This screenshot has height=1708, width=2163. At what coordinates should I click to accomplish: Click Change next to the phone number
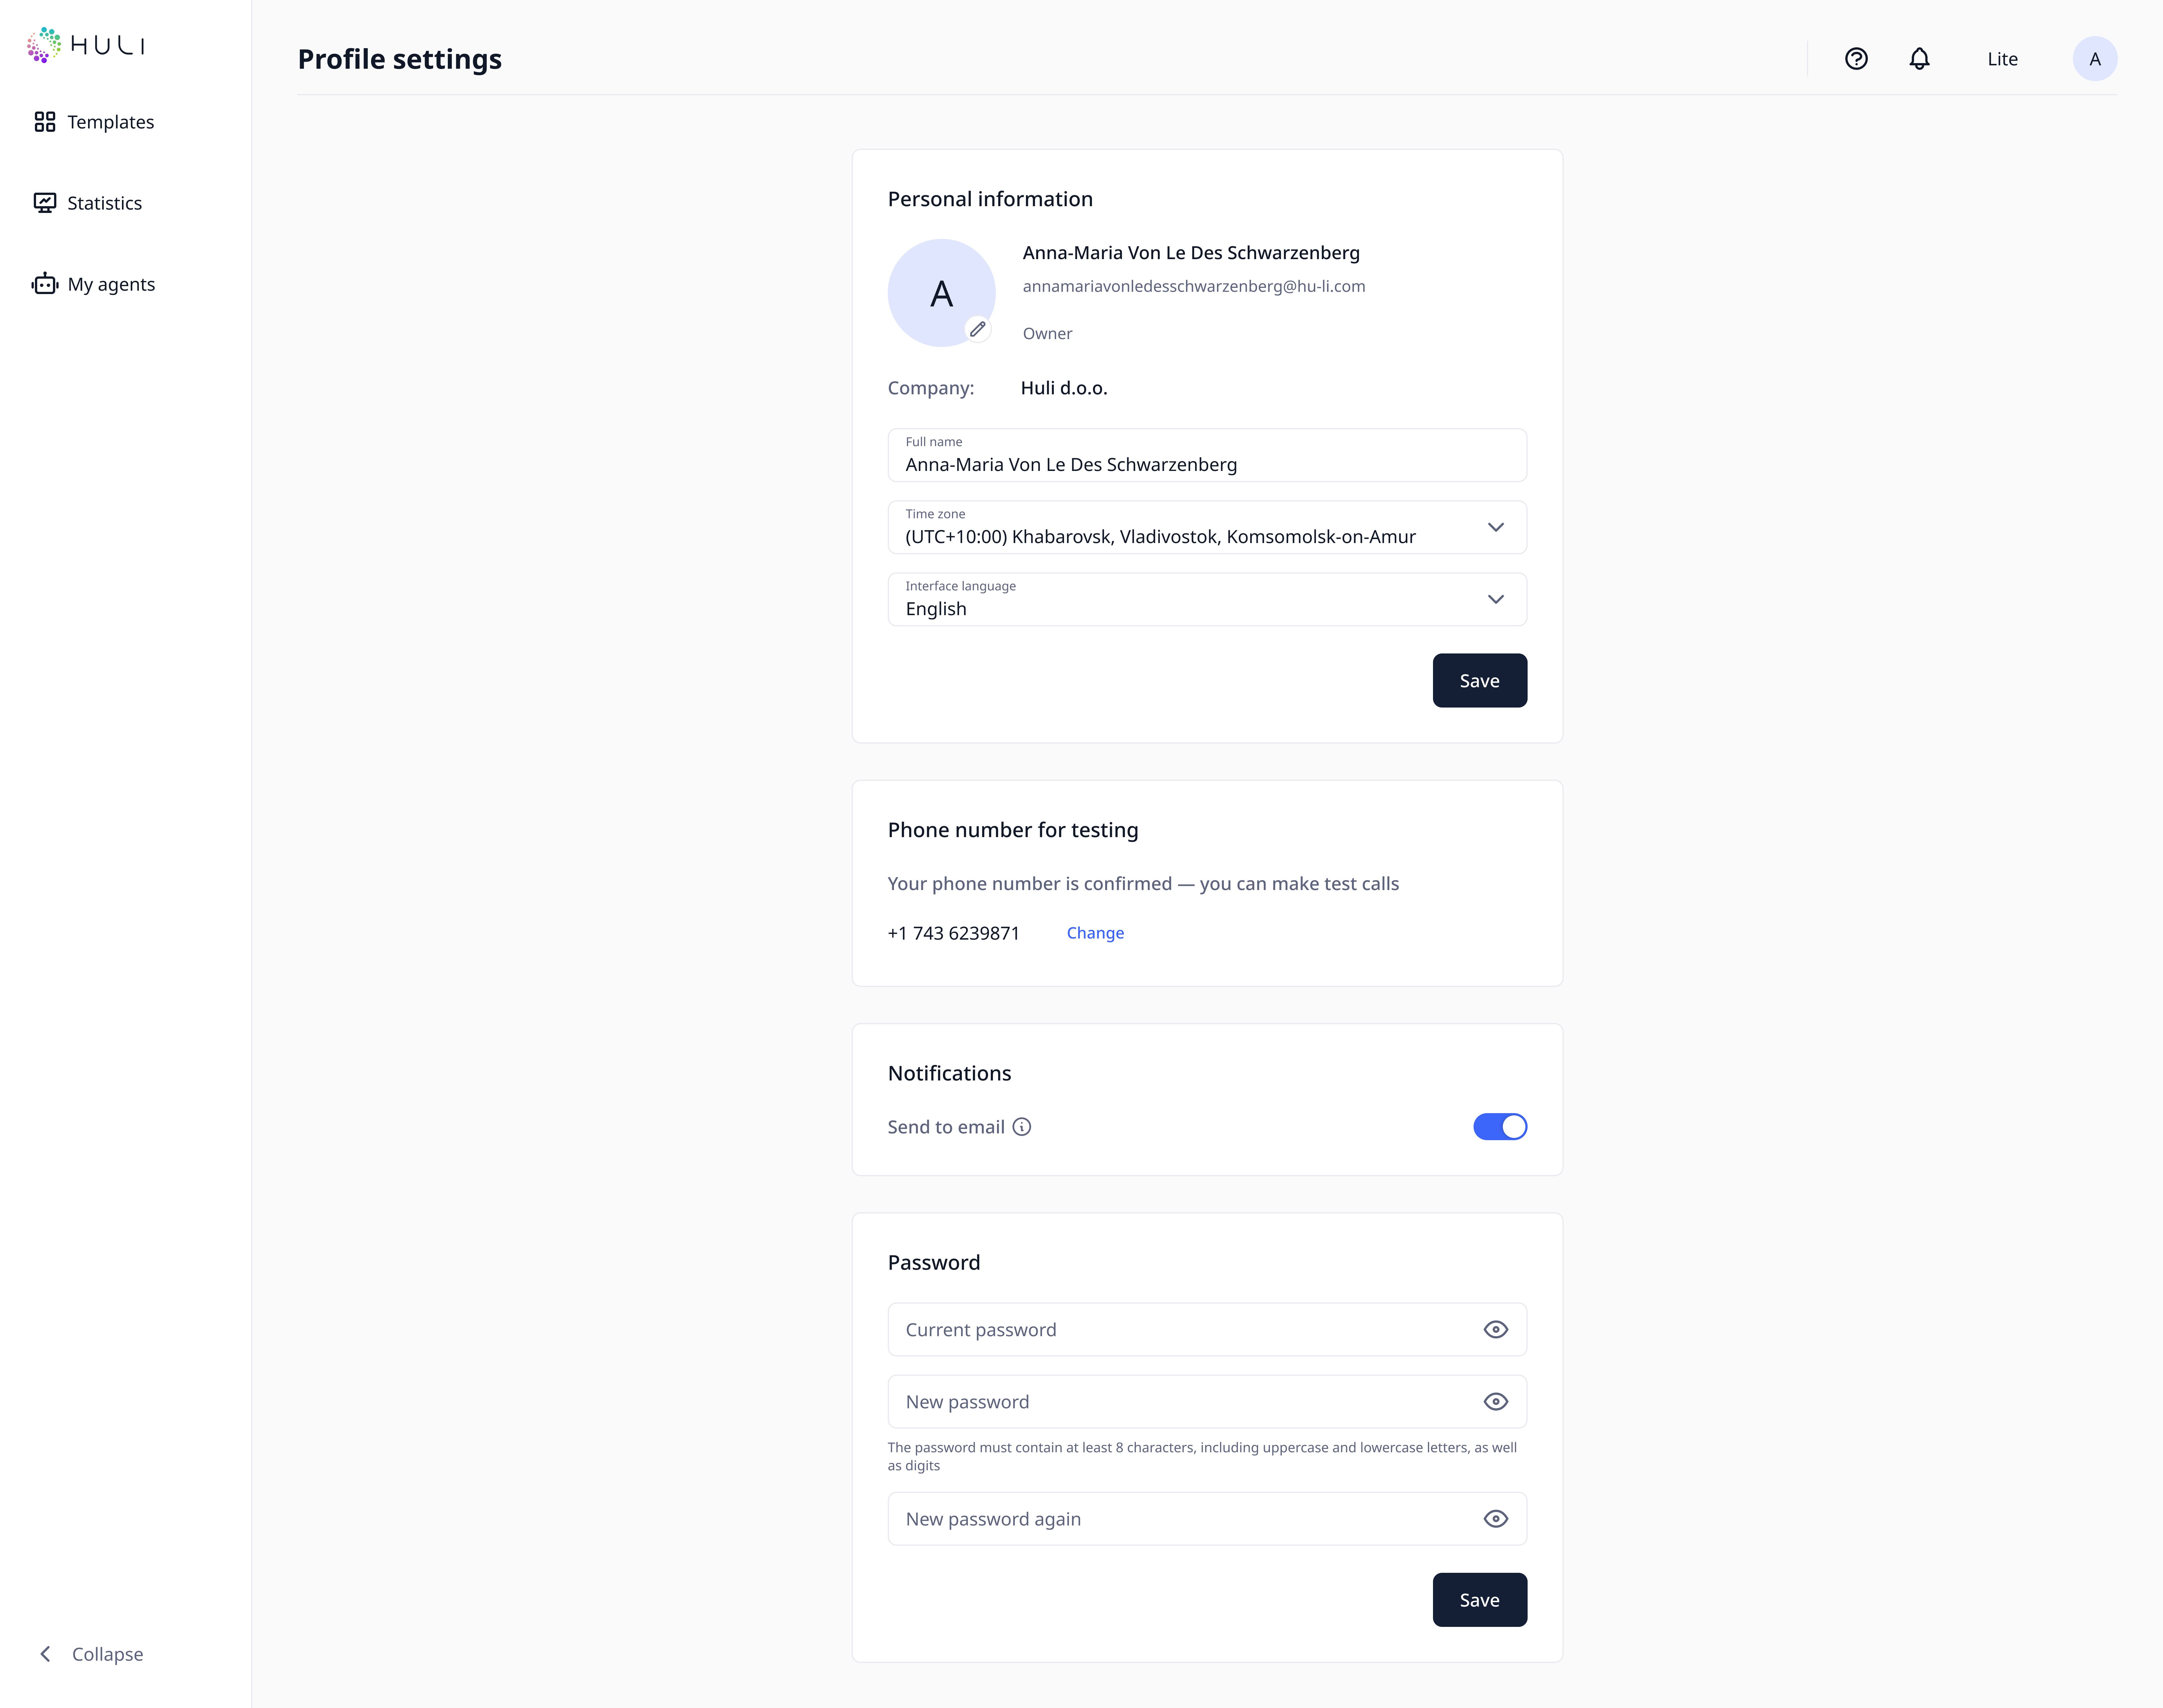[1095, 933]
